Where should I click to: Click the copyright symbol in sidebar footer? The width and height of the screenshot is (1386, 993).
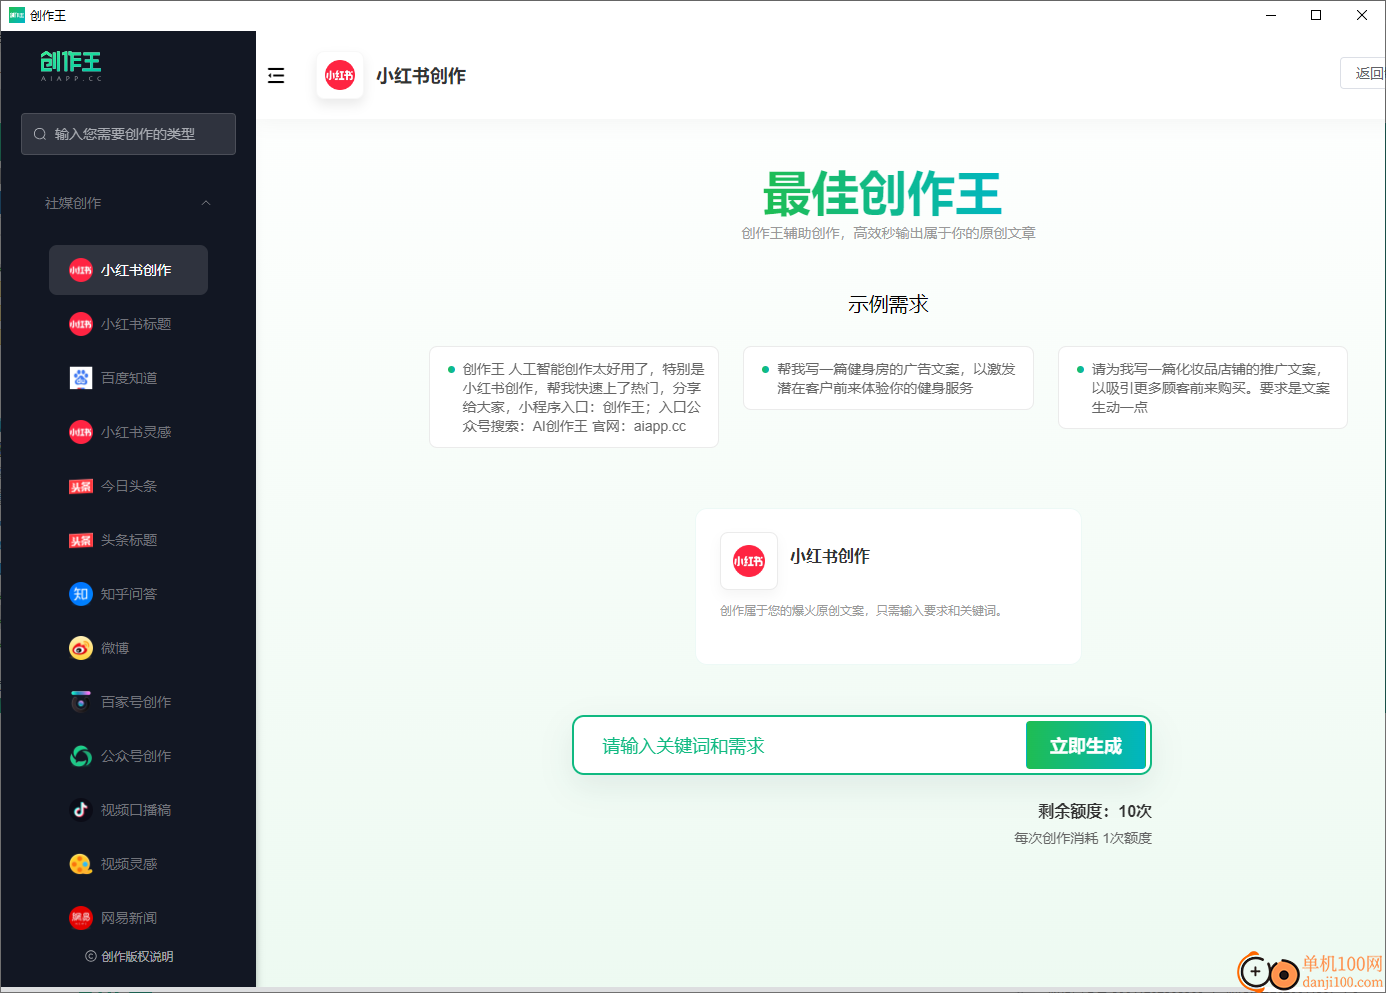coord(91,957)
